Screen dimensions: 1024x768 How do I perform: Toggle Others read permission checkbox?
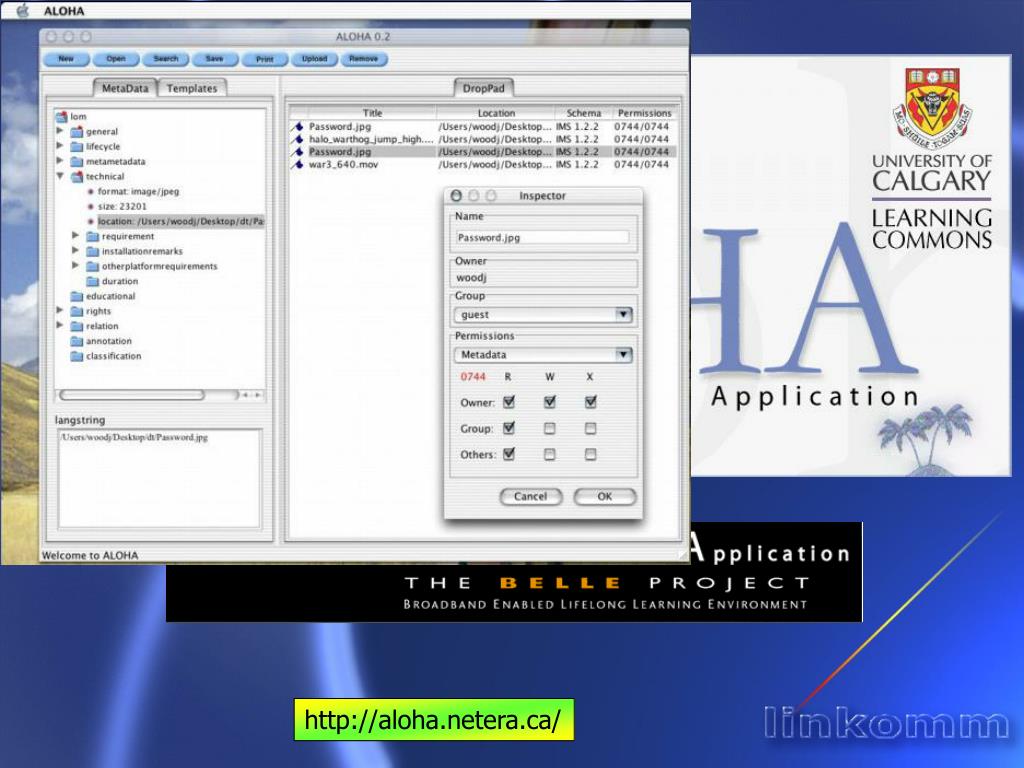(x=509, y=454)
